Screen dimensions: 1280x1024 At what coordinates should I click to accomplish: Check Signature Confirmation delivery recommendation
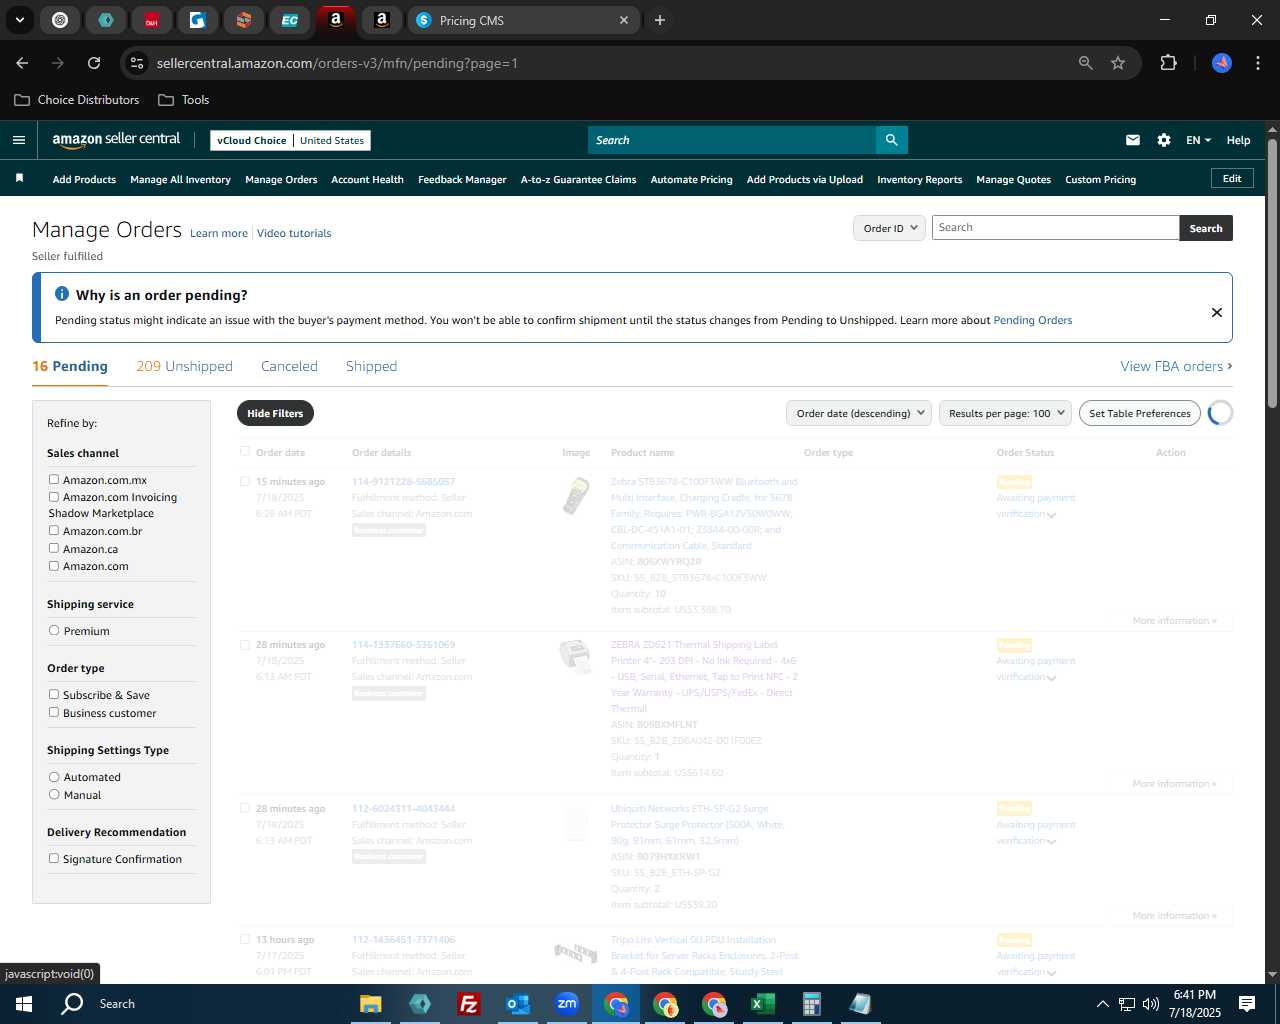click(x=54, y=858)
